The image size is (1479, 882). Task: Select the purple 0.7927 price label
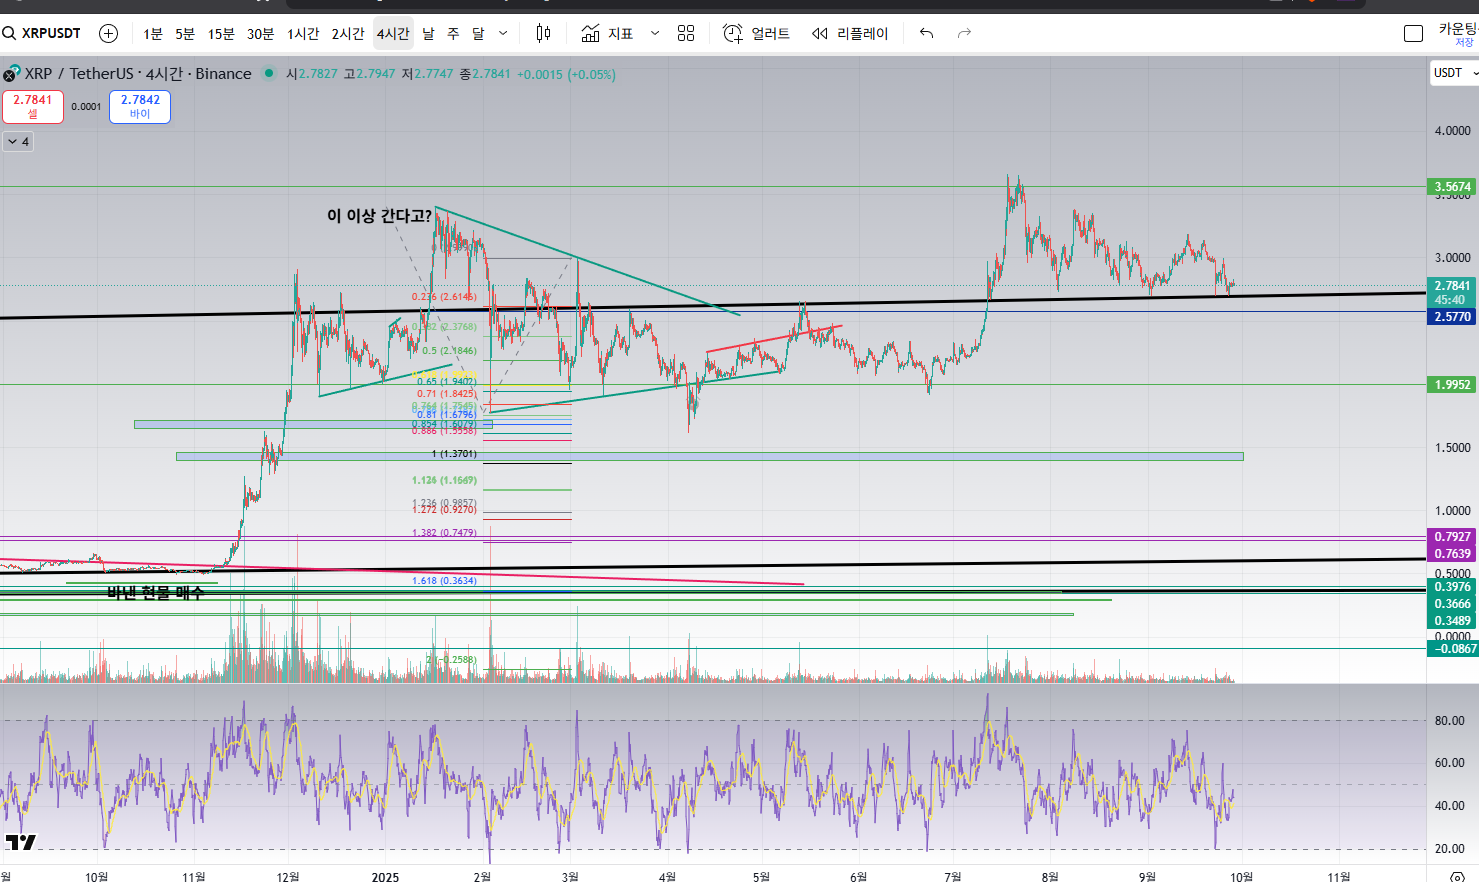[1452, 537]
